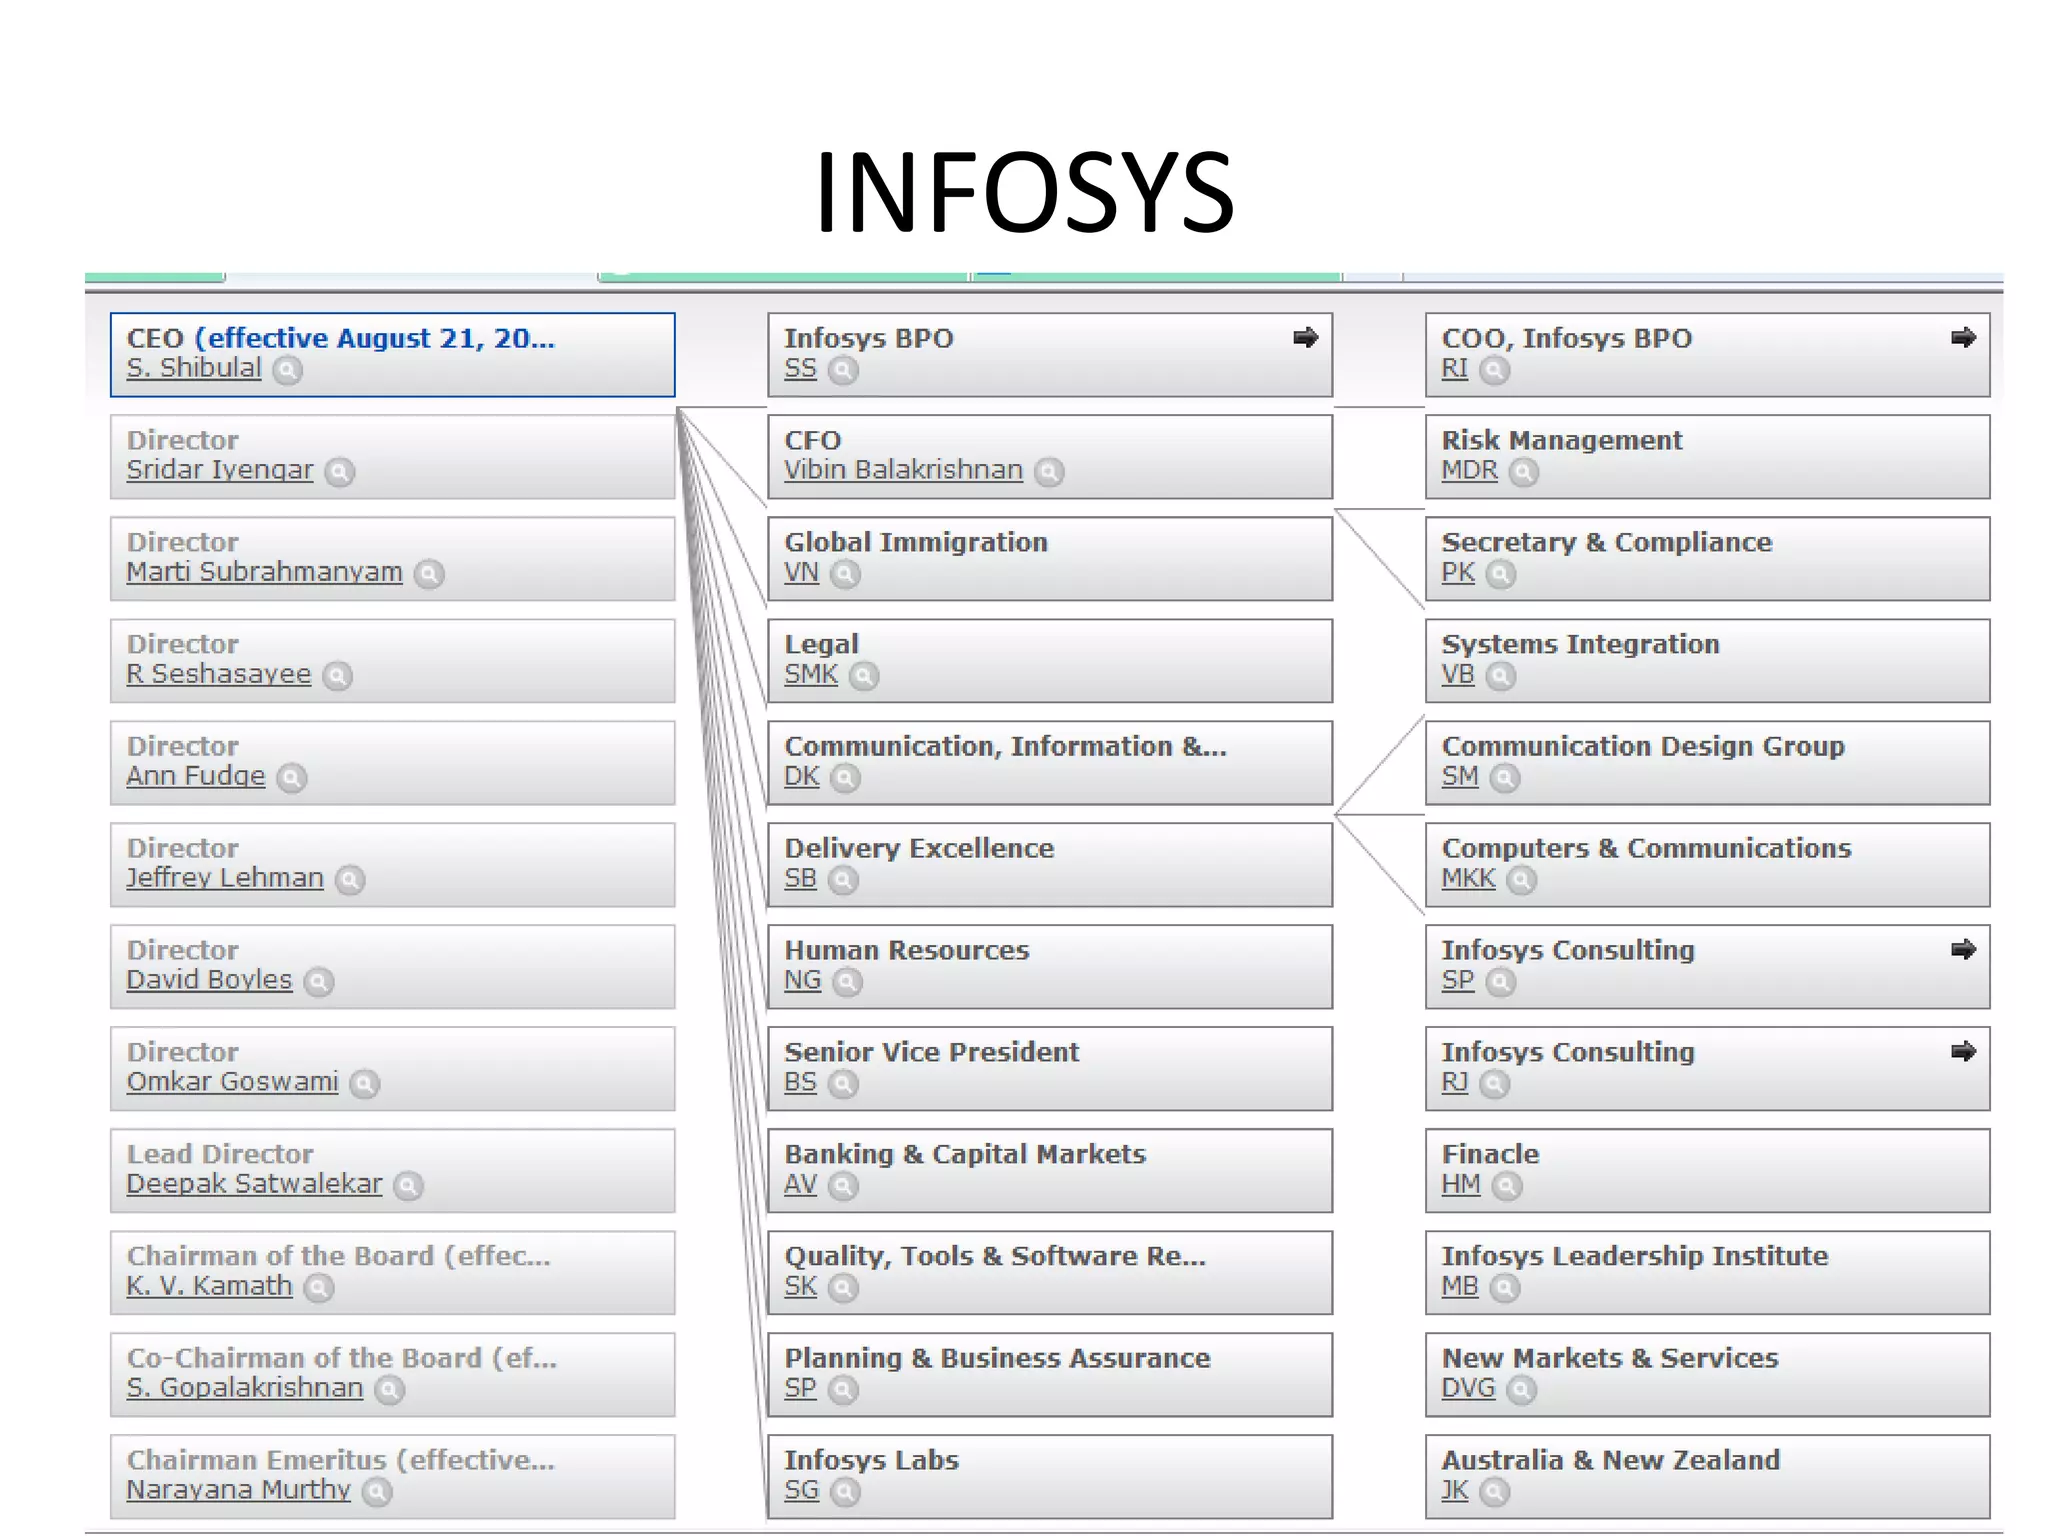Click magnifier icon beside VN in Global Immigration

point(845,574)
